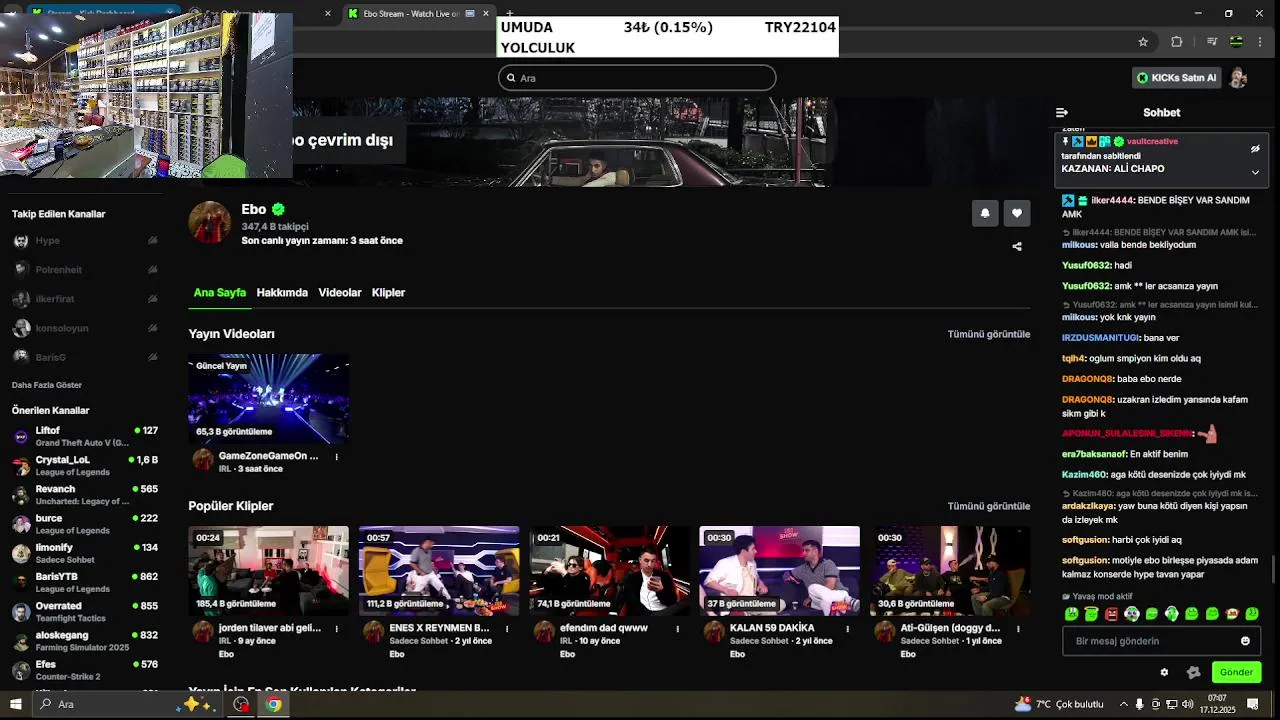
Task: View all Popüler Klipler with Tümünü görüntüle
Action: (x=989, y=506)
